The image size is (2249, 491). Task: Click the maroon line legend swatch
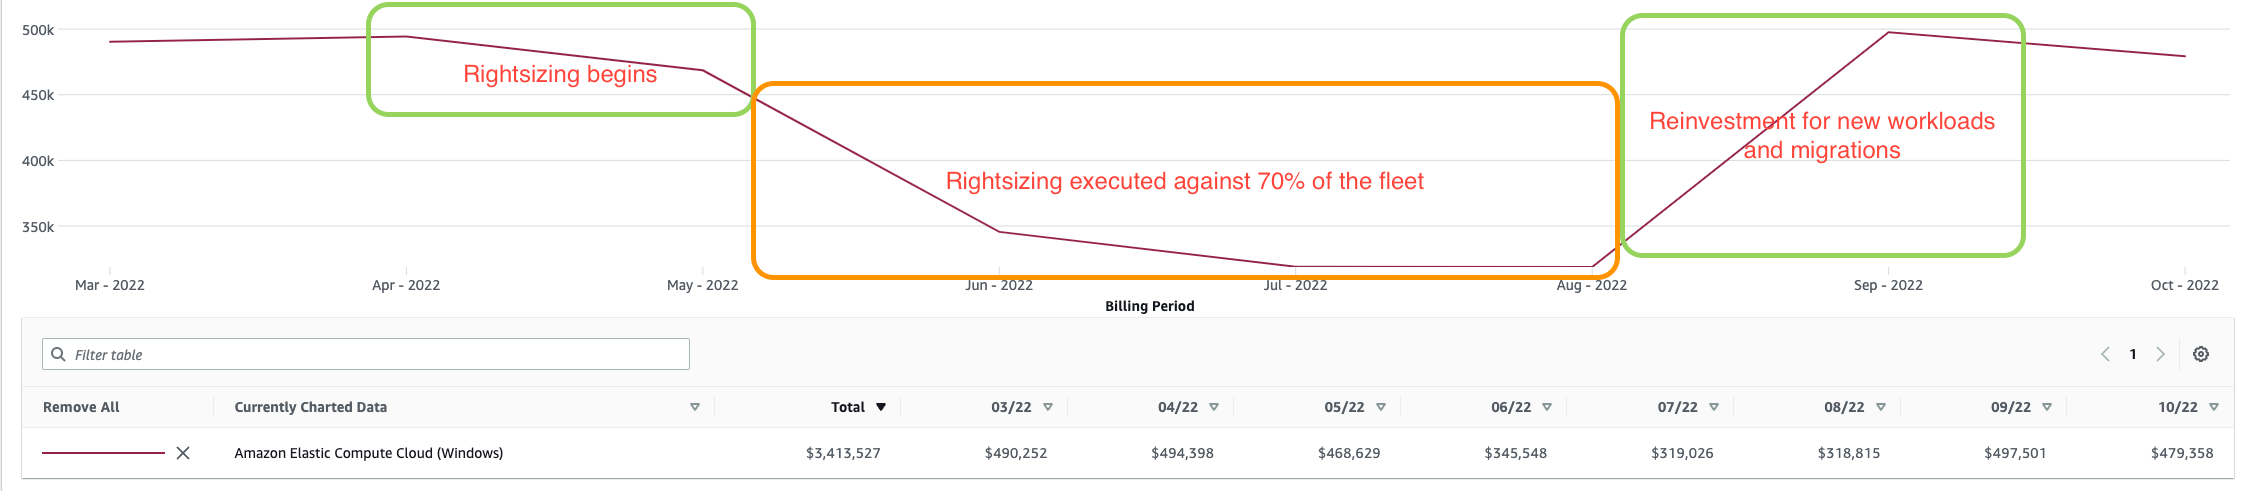tap(103, 453)
